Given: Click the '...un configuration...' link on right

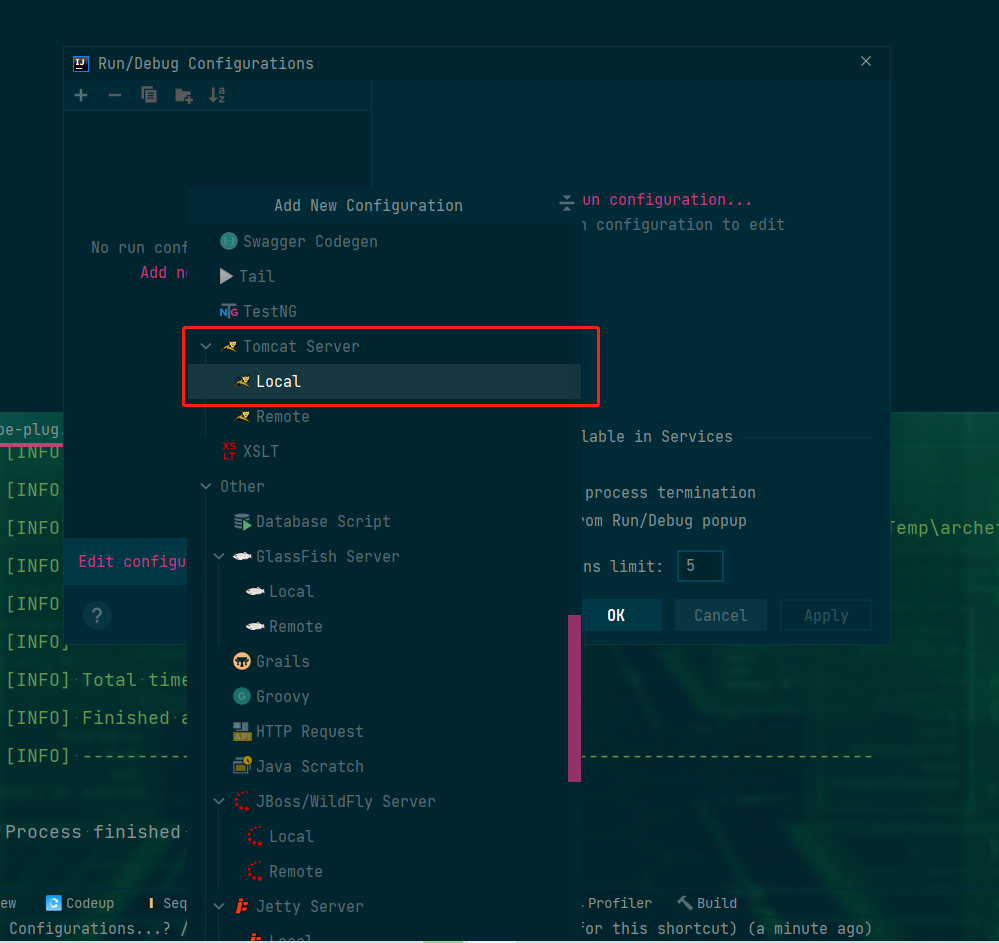Looking at the screenshot, I should pos(667,200).
